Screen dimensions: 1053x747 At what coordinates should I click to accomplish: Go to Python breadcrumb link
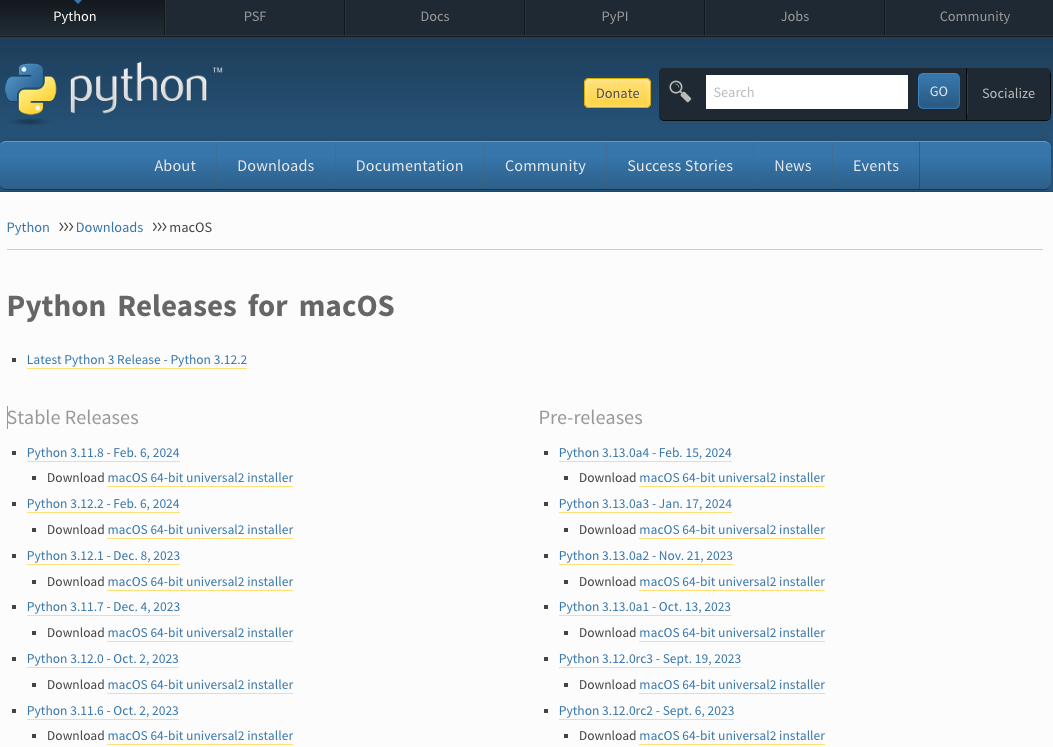[28, 228]
